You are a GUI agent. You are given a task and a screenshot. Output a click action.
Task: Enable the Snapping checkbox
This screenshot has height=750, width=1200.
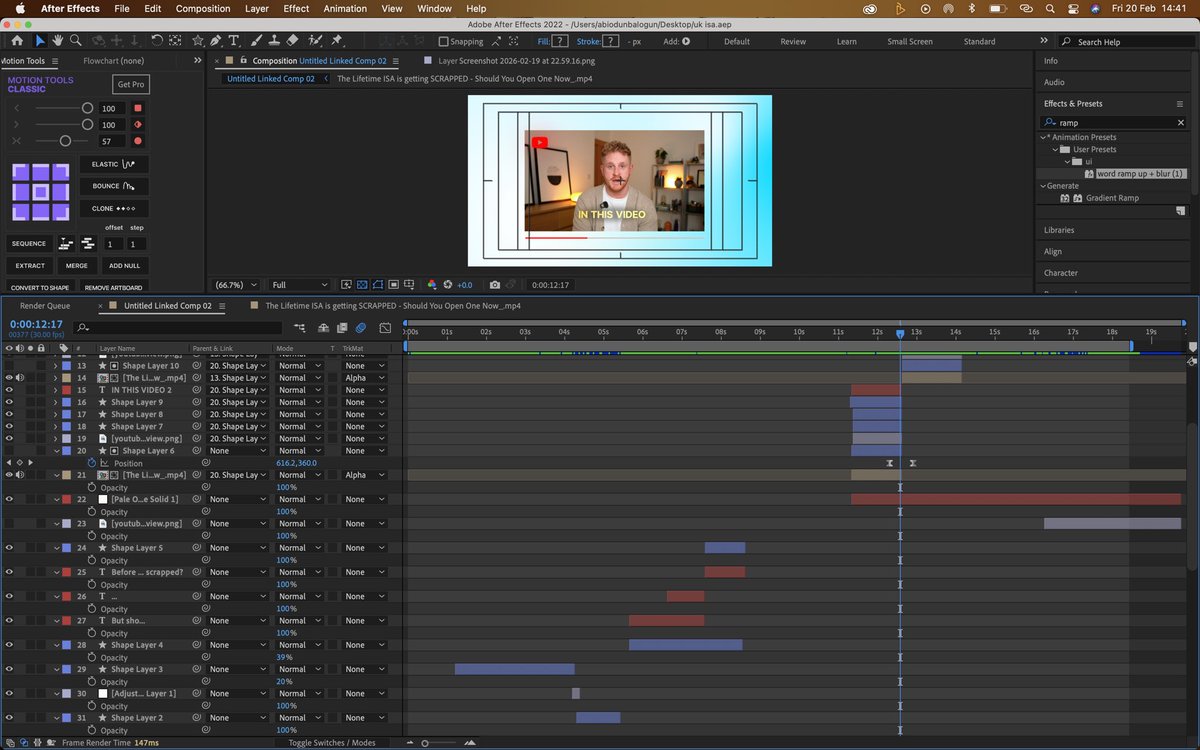click(x=444, y=42)
